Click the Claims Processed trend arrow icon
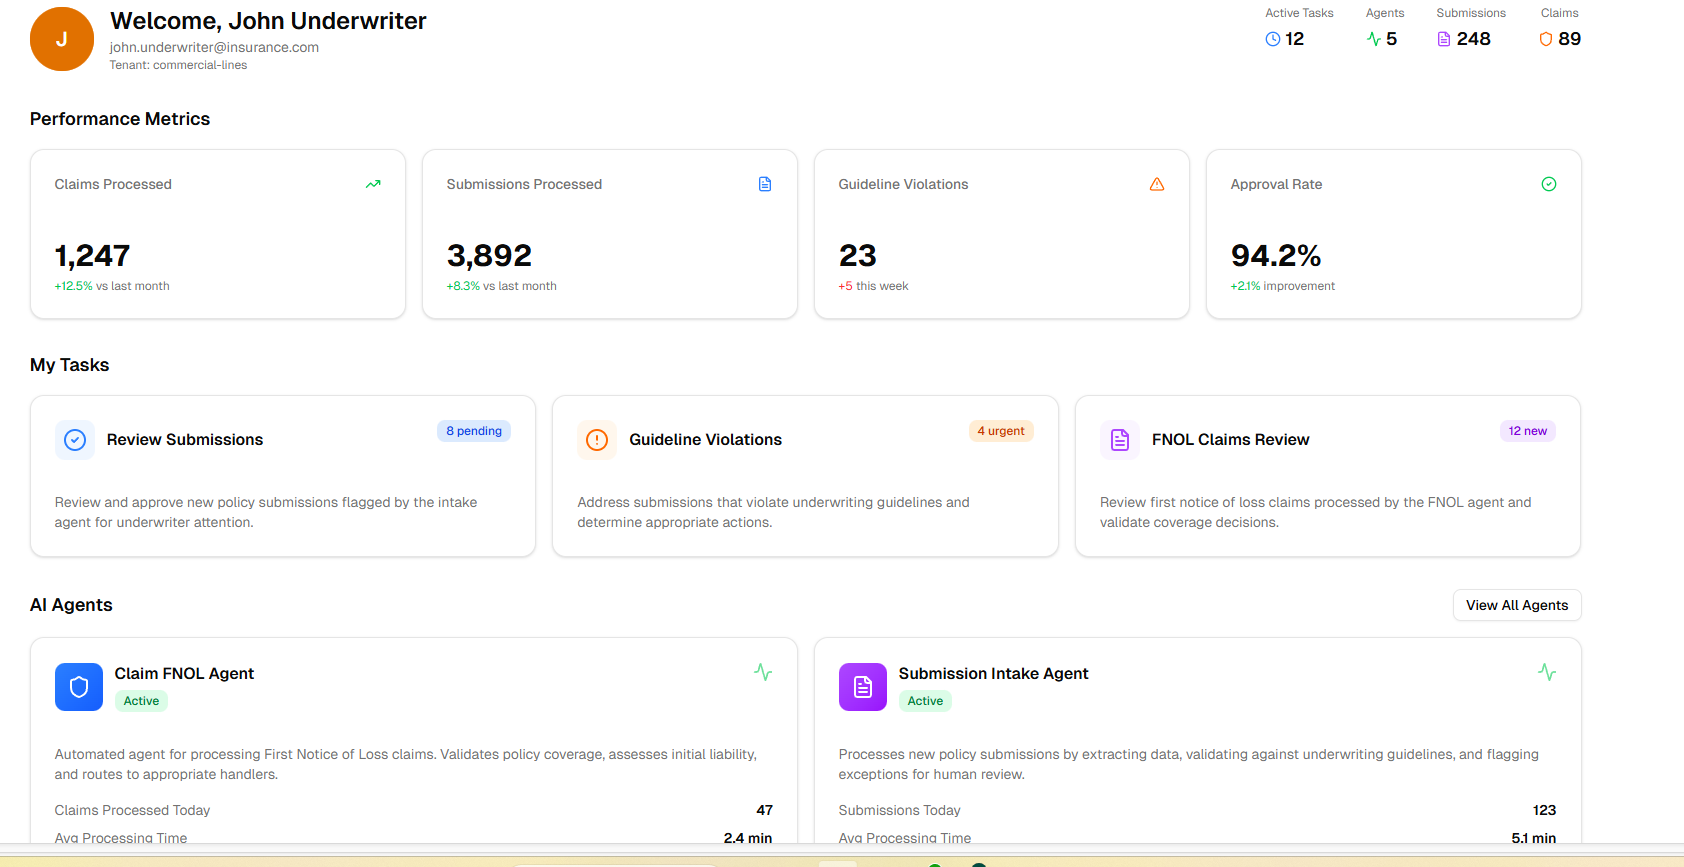This screenshot has width=1684, height=867. (373, 184)
